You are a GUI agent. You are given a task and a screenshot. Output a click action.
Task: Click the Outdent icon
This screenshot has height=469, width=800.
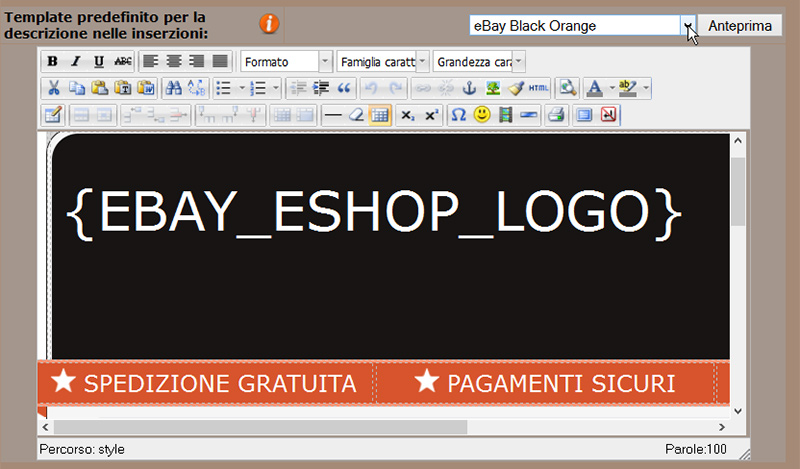(x=298, y=88)
